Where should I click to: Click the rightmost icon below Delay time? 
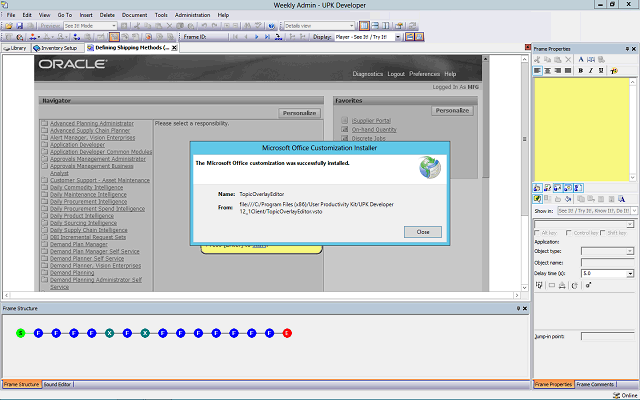[x=588, y=285]
